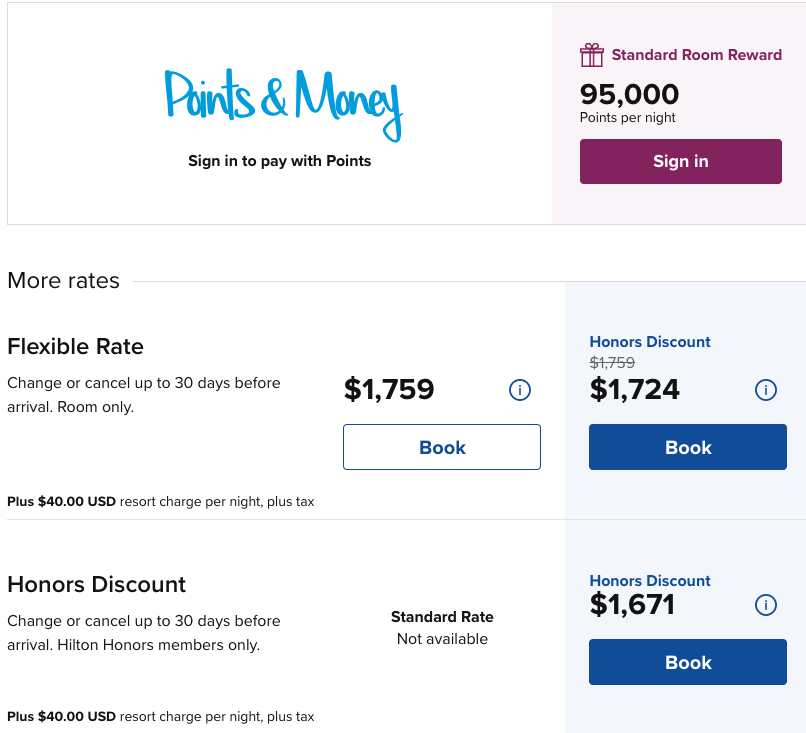Screen dimensions: 806x733
Task: Click the 95,000 points per night value
Action: click(x=630, y=95)
